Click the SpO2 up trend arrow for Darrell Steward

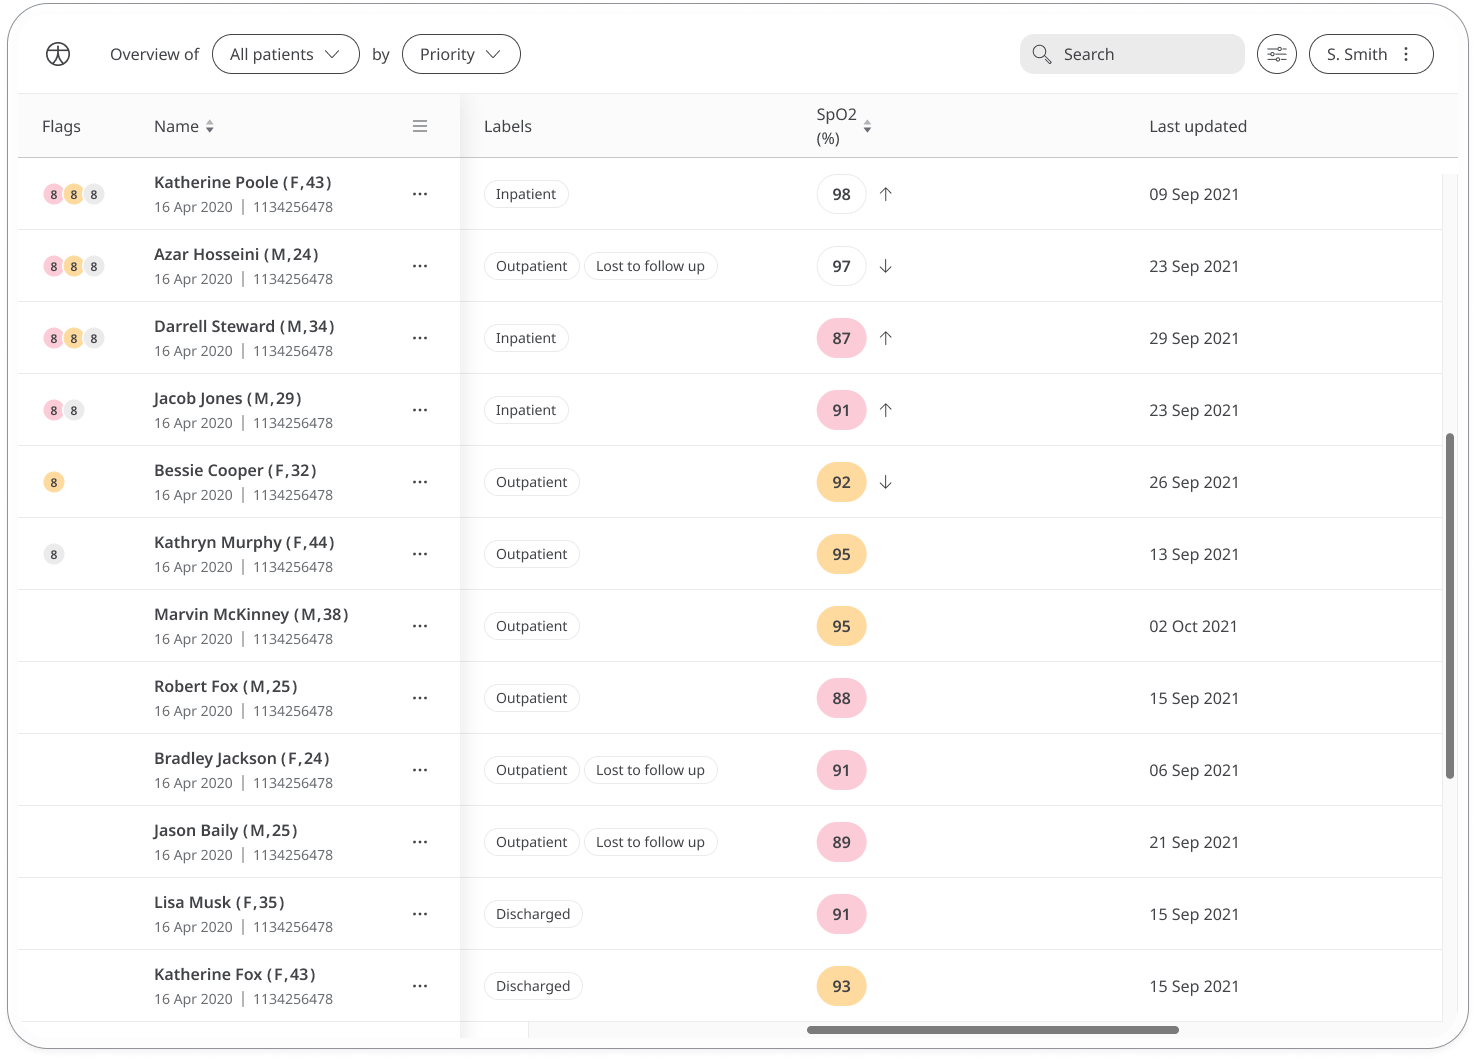(886, 338)
